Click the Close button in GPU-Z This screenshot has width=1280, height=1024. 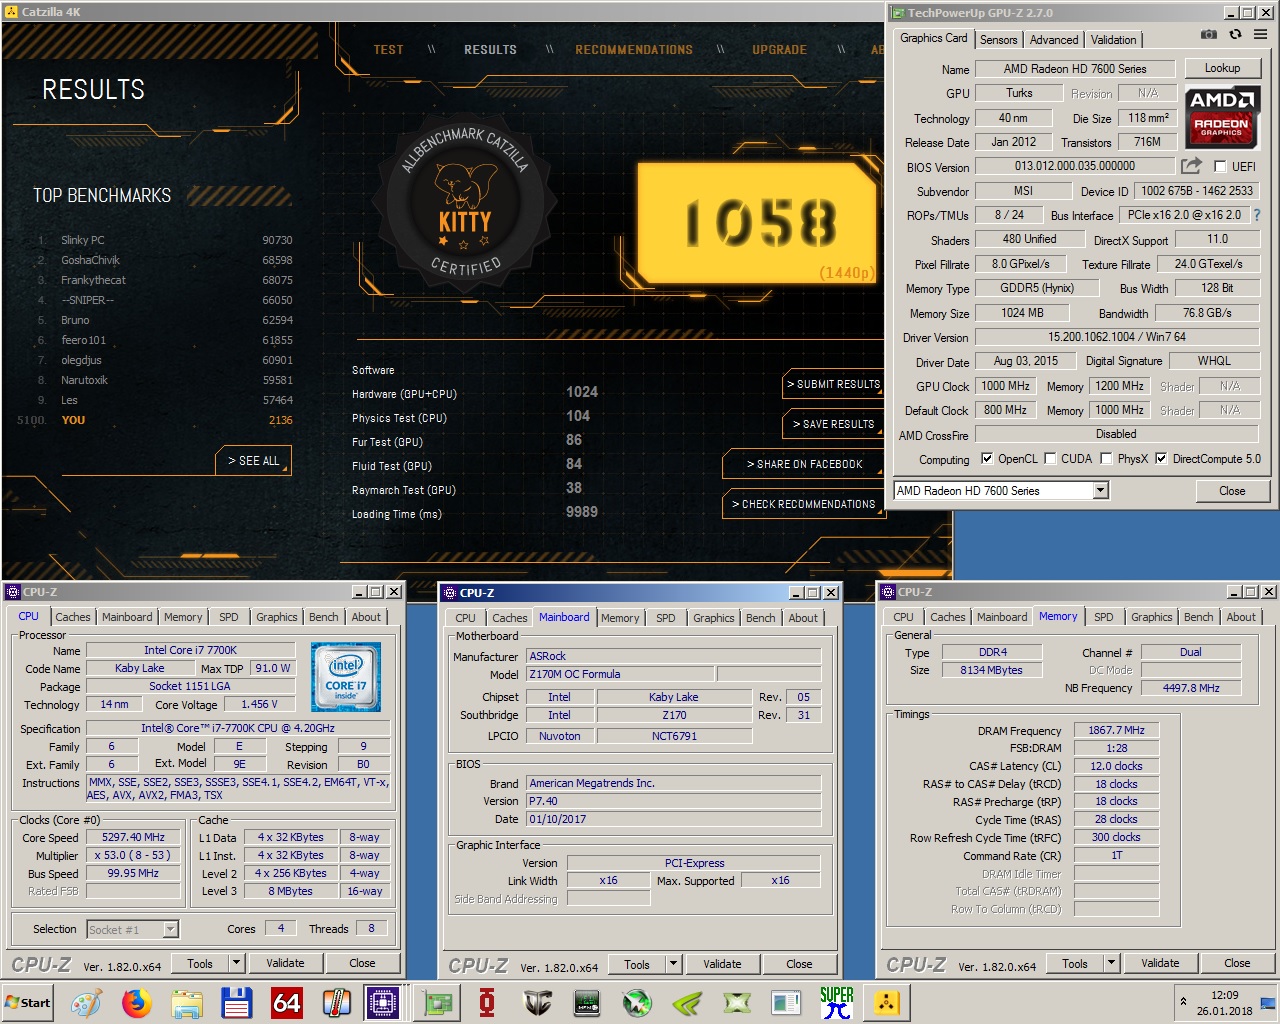click(x=1232, y=491)
